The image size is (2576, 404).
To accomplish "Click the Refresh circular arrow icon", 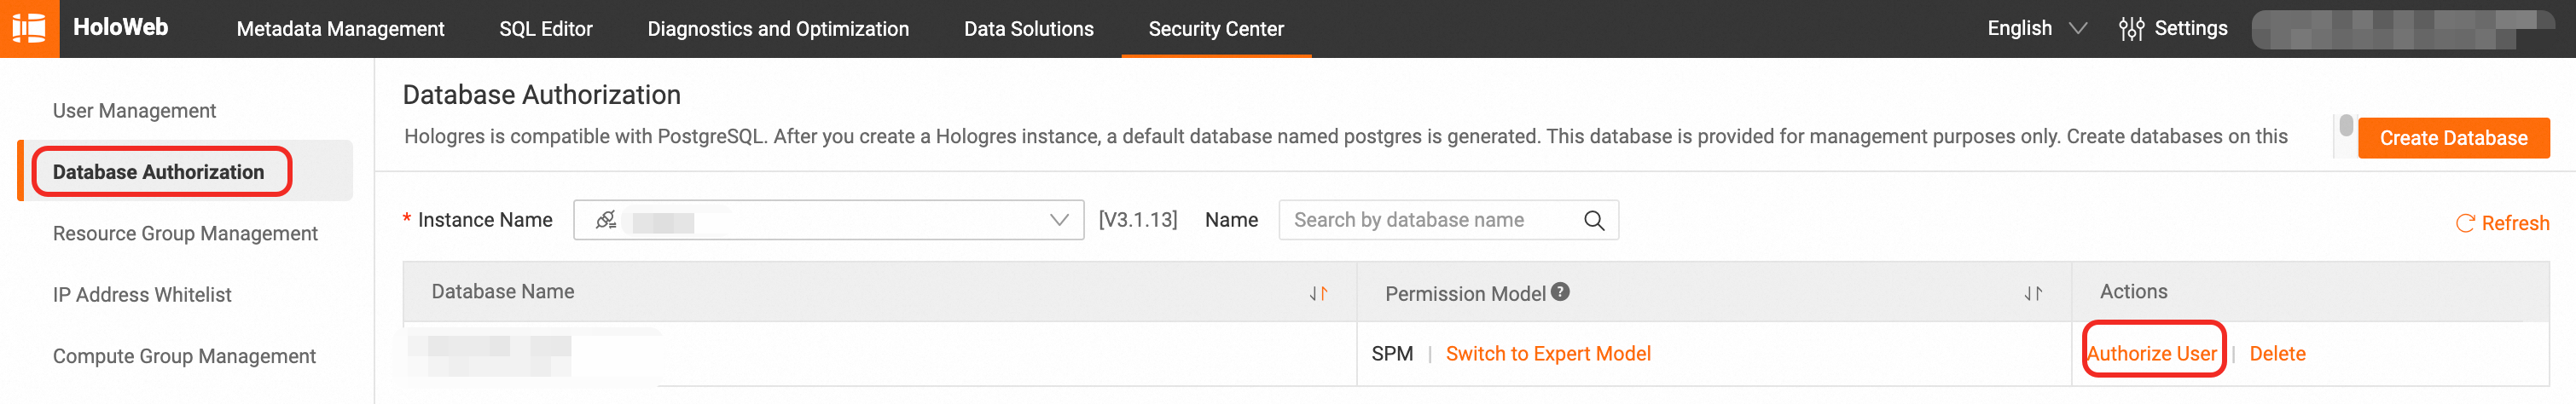I will (2465, 224).
